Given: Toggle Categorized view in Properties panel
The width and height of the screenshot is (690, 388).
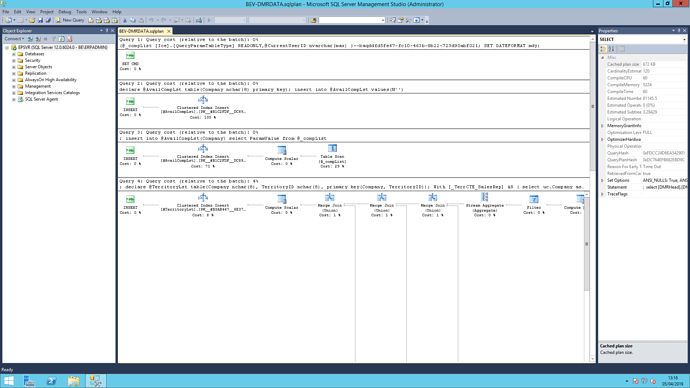Looking at the screenshot, I should tap(603, 49).
